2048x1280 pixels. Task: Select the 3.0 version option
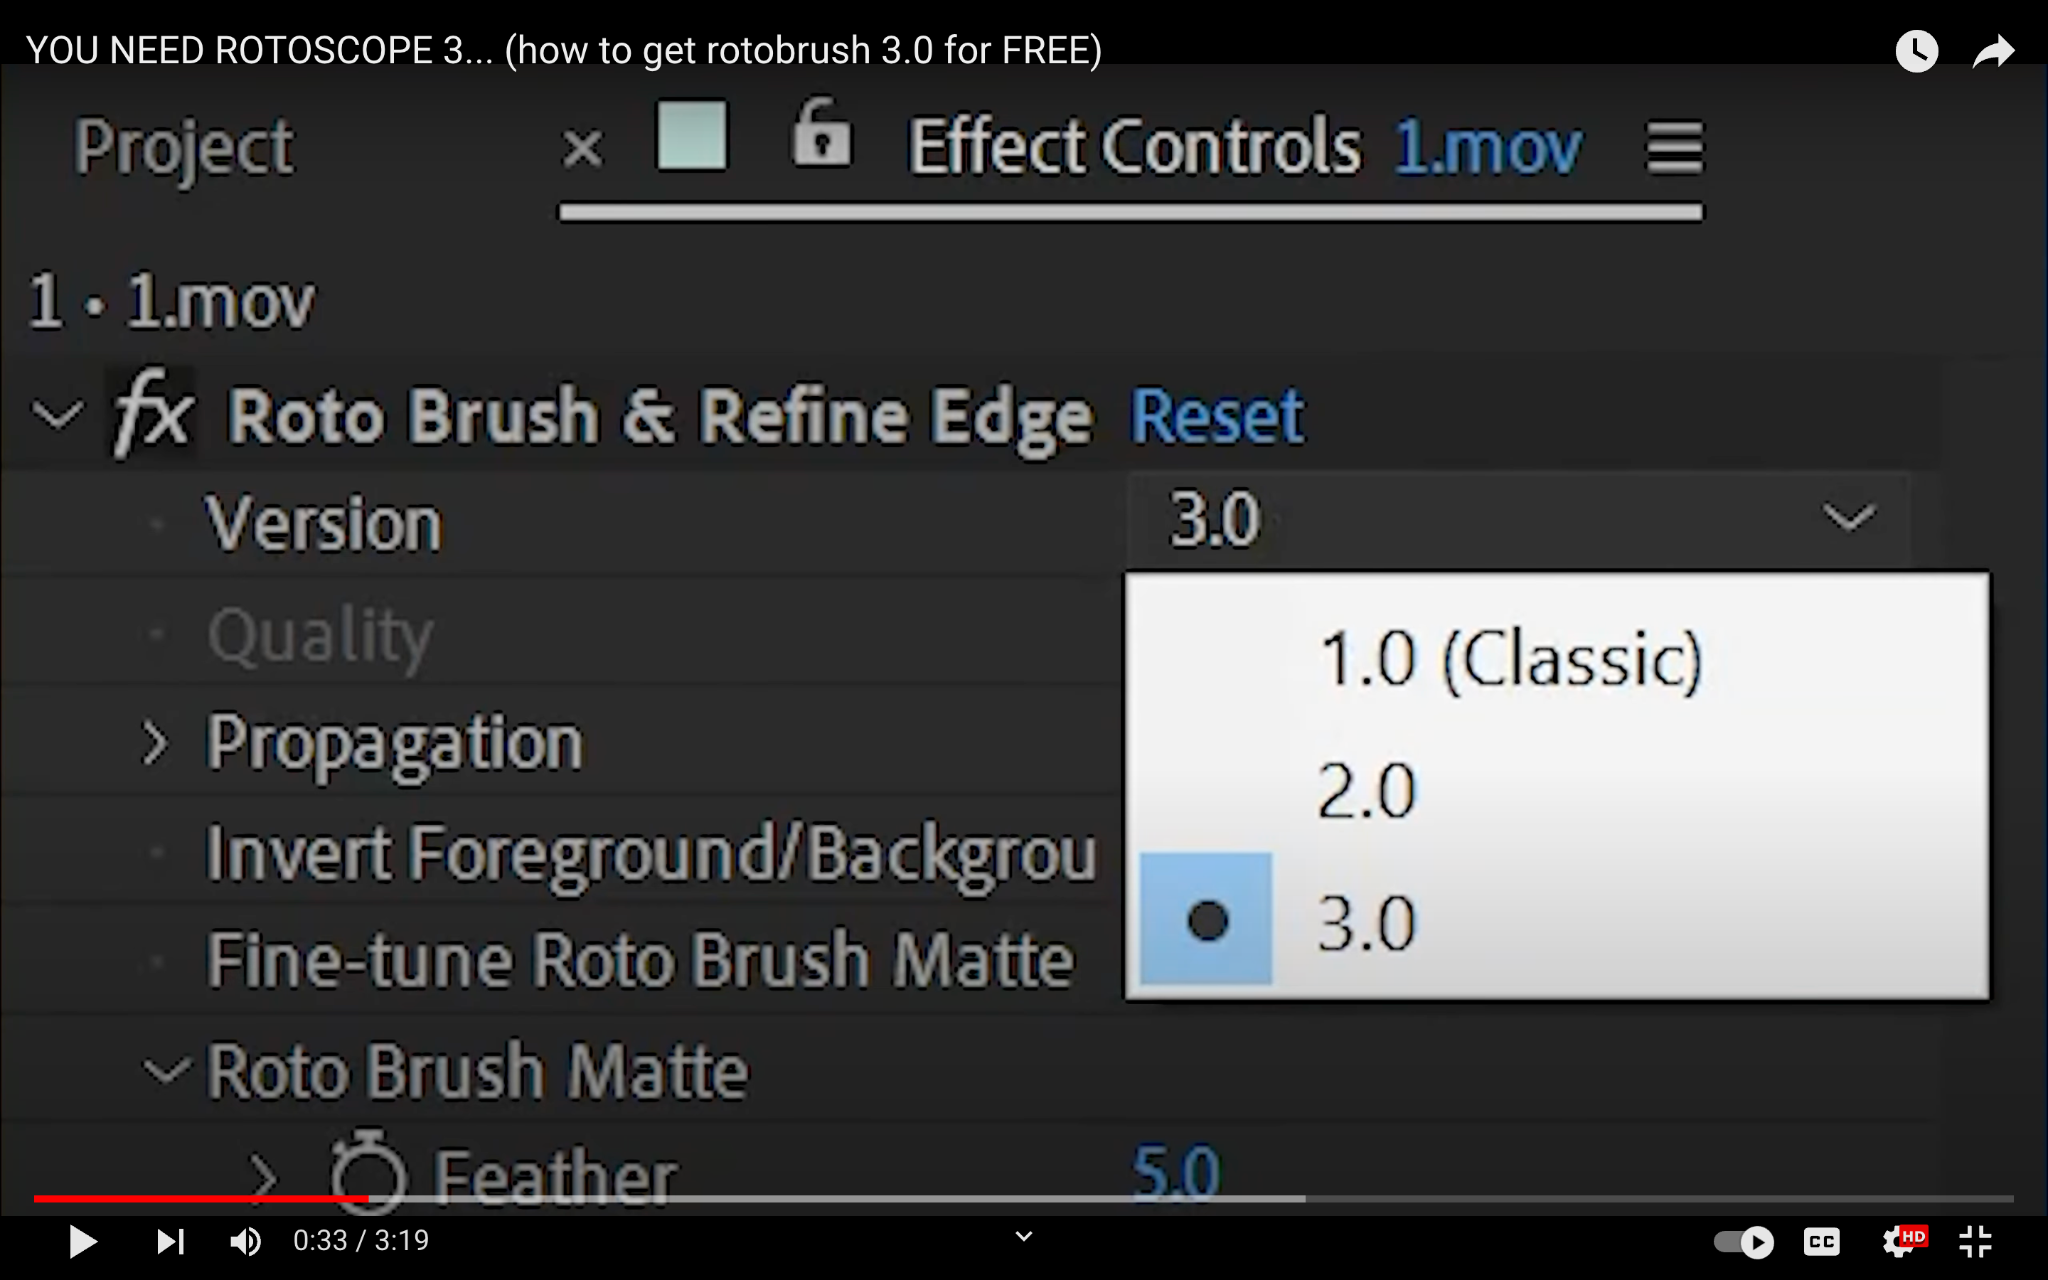[1366, 922]
